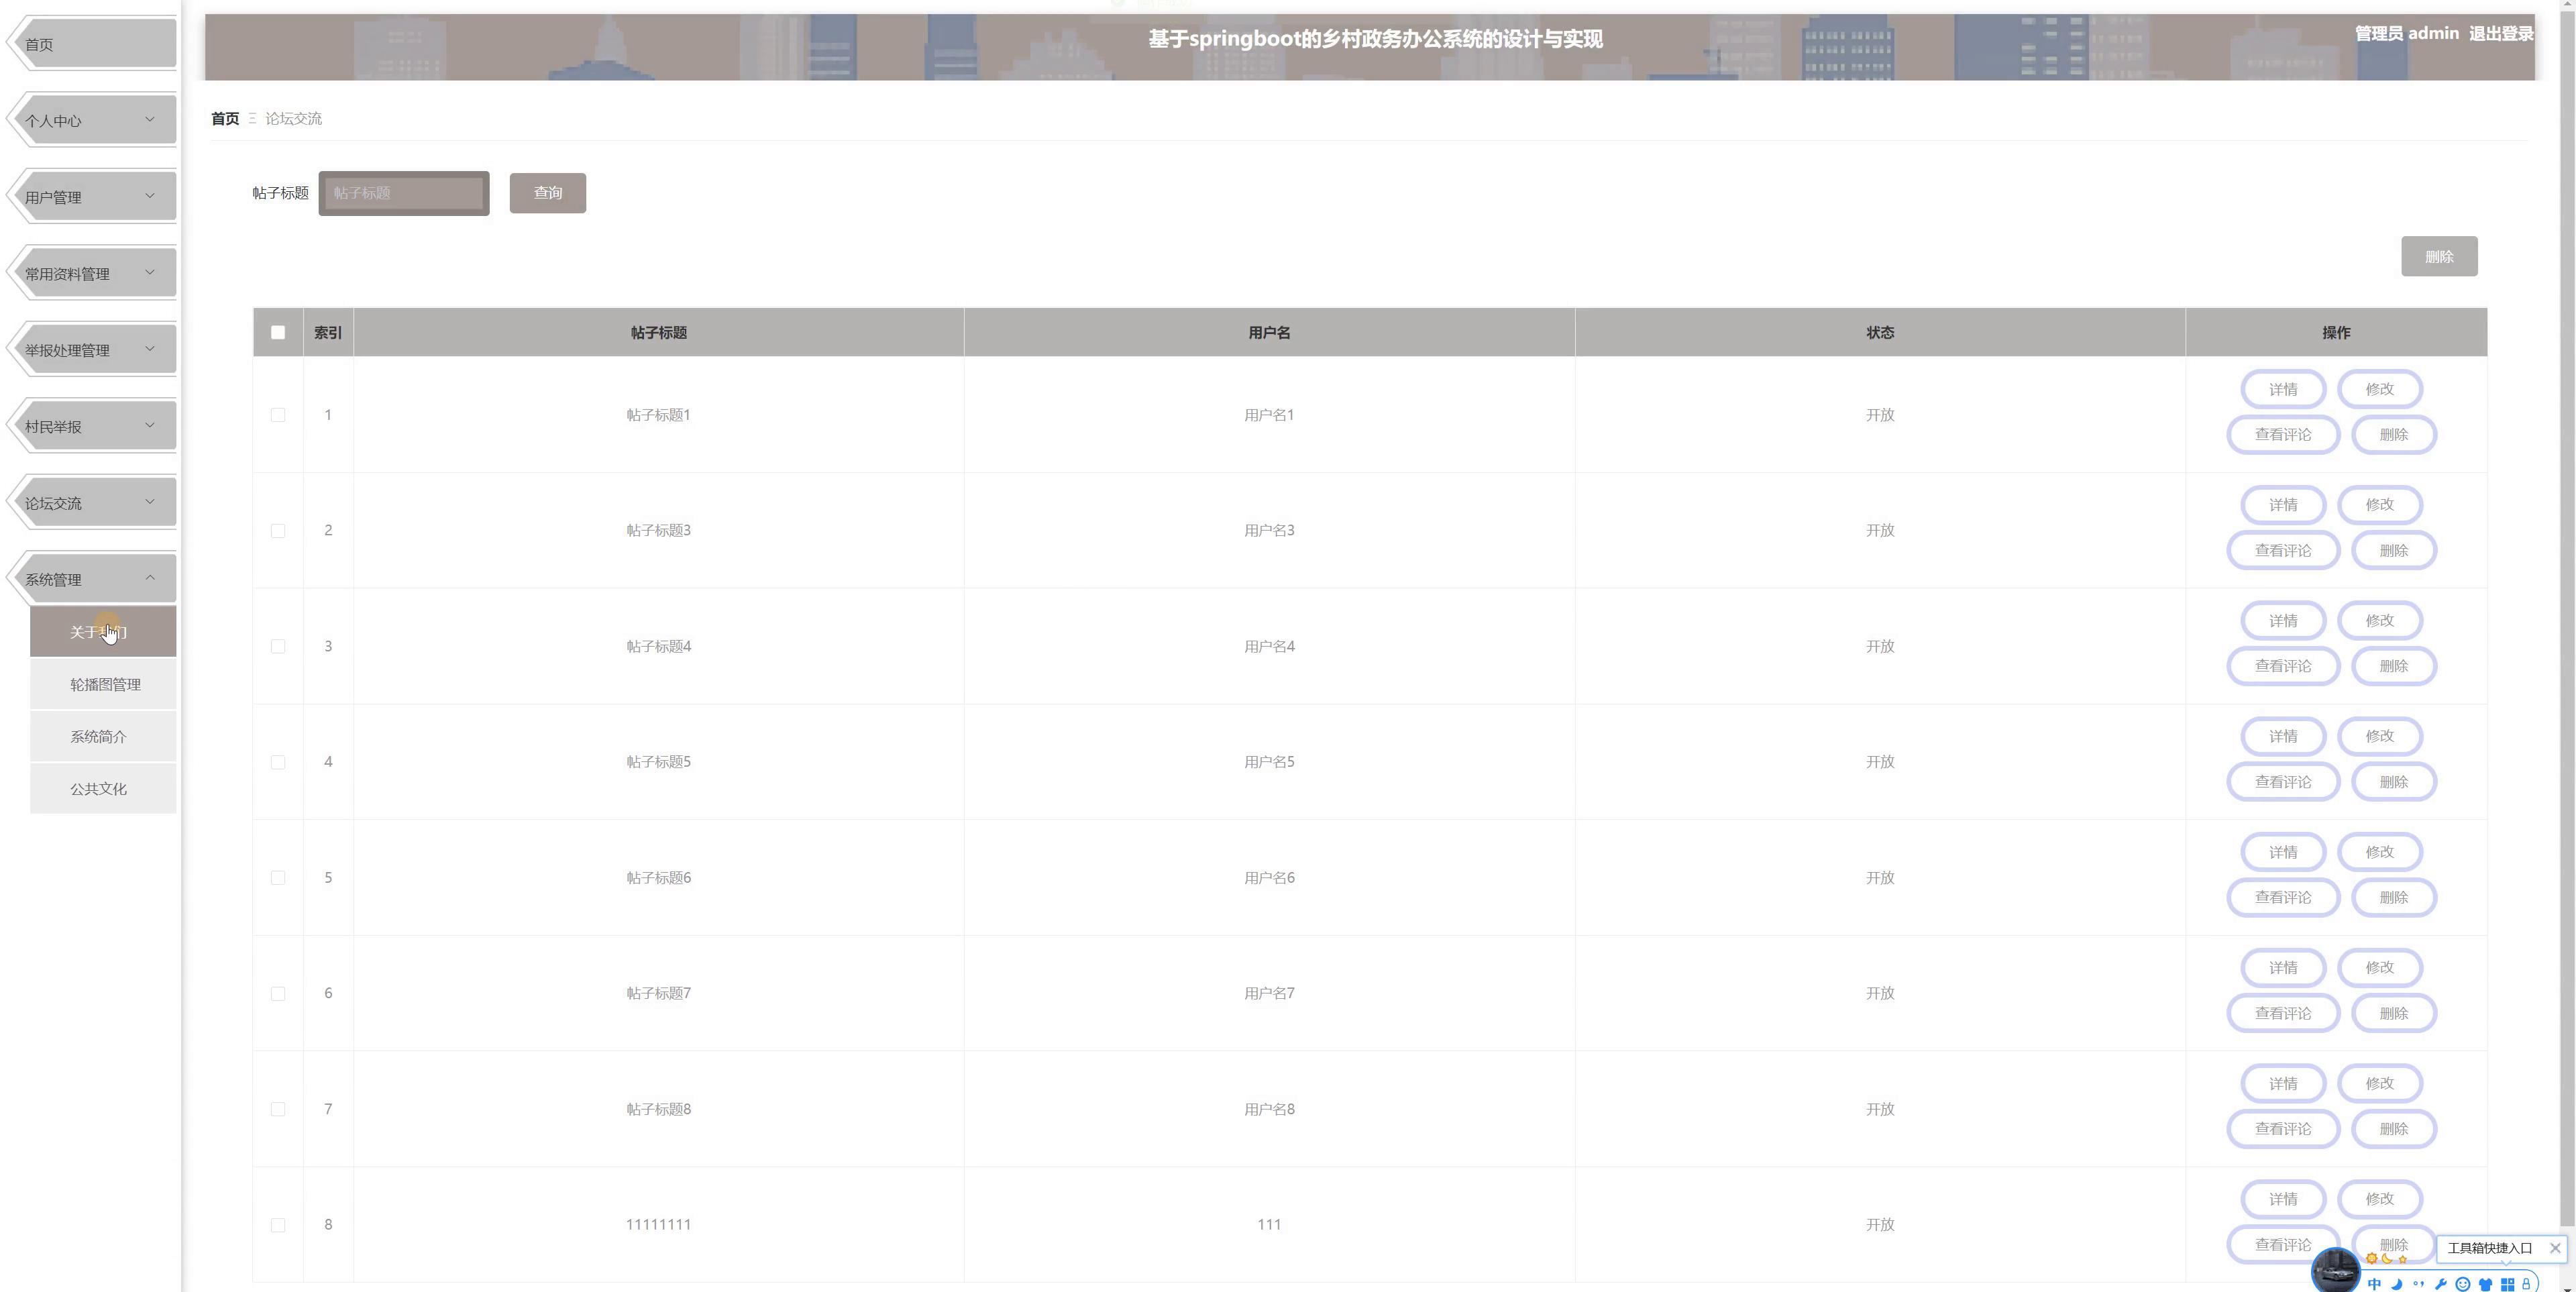
Task: Click the car avatar in IME toolbar
Action: click(x=2336, y=1271)
